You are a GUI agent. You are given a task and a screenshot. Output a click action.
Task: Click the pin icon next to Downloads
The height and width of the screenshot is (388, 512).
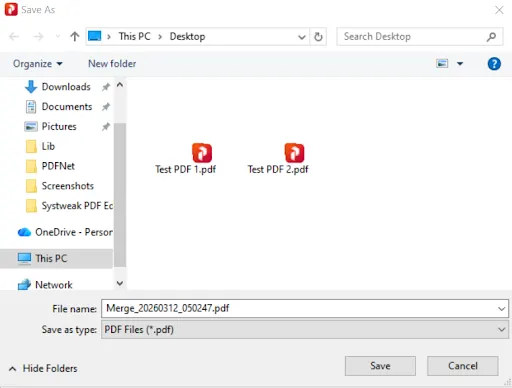(106, 87)
